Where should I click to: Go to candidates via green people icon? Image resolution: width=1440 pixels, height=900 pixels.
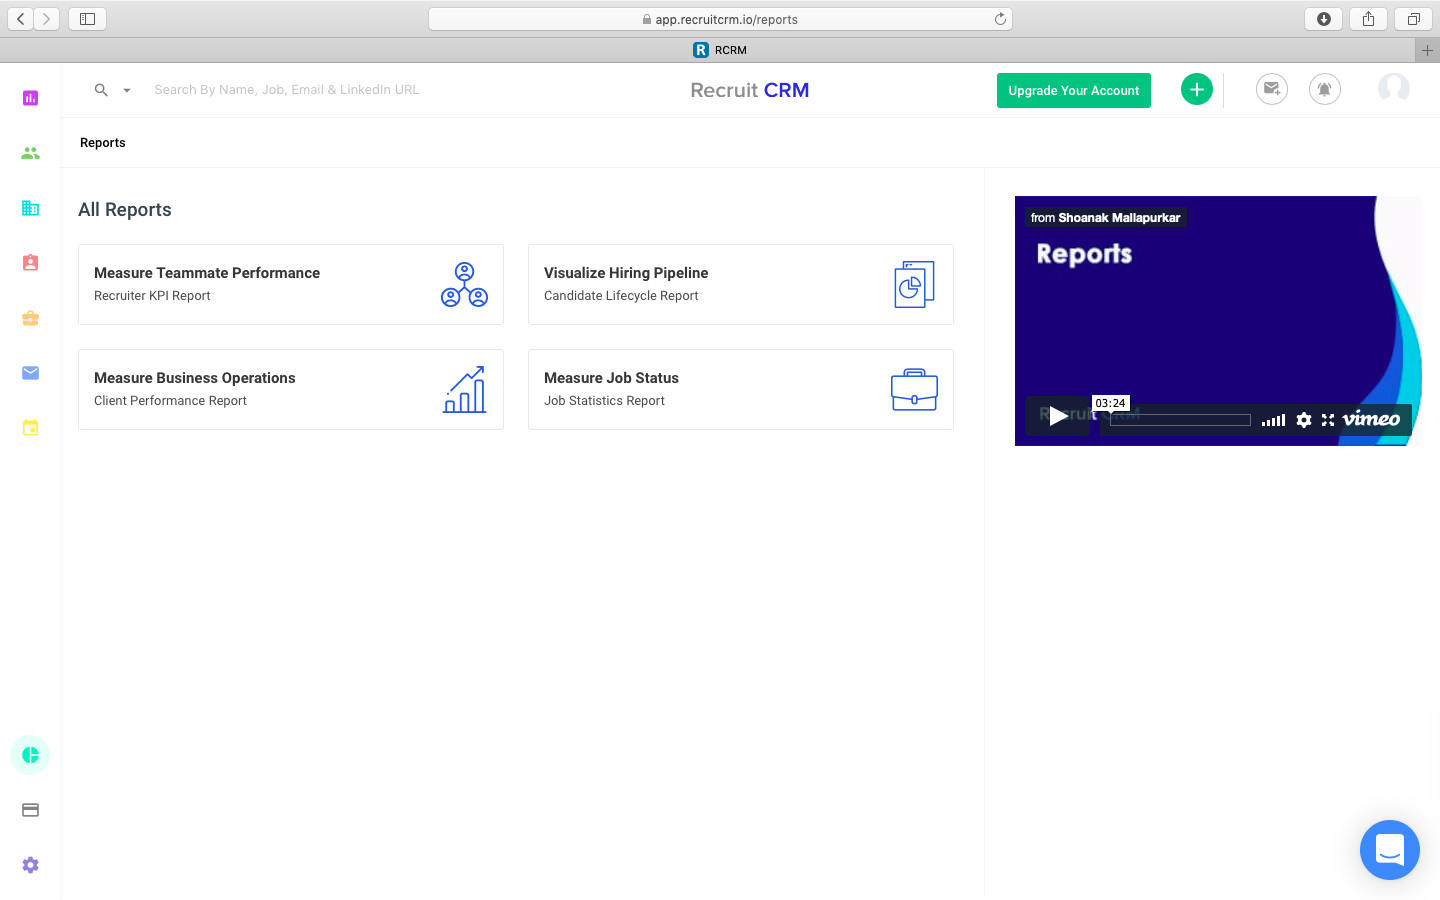pos(30,153)
